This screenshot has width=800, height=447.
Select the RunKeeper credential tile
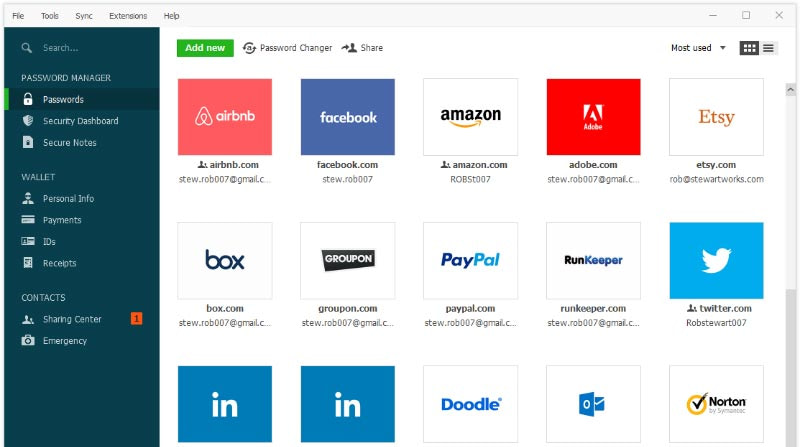tap(593, 260)
